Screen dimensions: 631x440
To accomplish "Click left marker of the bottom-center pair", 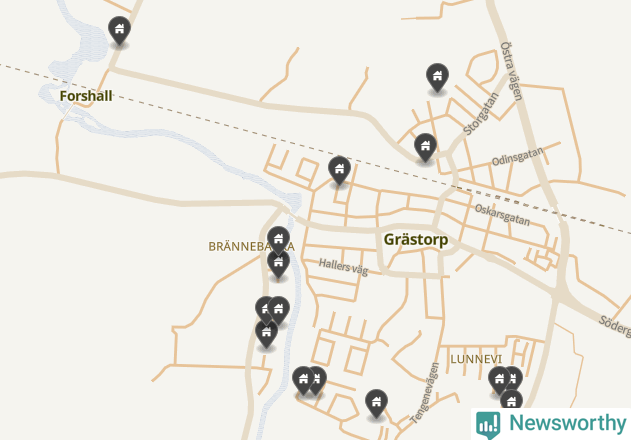I will tap(303, 381).
